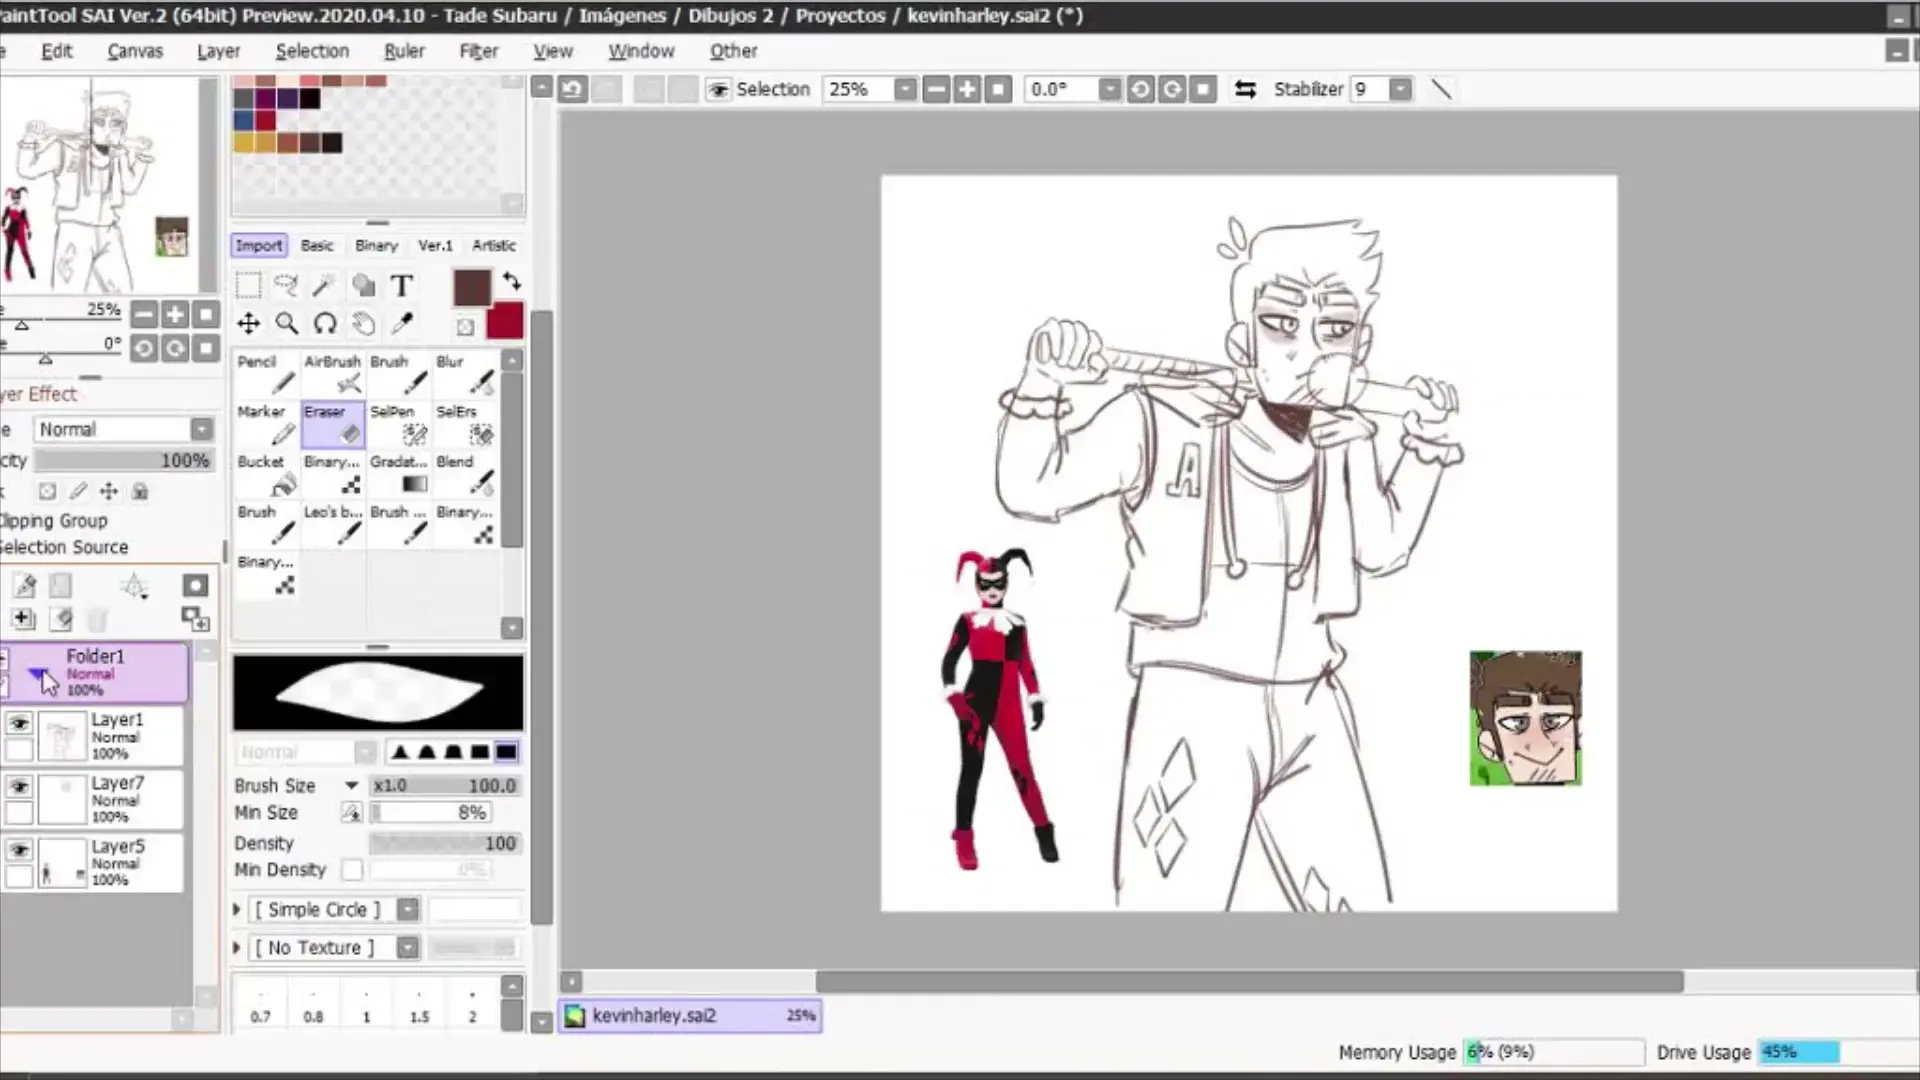Click the canvas horizontal scrollbar
This screenshot has width=1920, height=1080.
point(1249,982)
